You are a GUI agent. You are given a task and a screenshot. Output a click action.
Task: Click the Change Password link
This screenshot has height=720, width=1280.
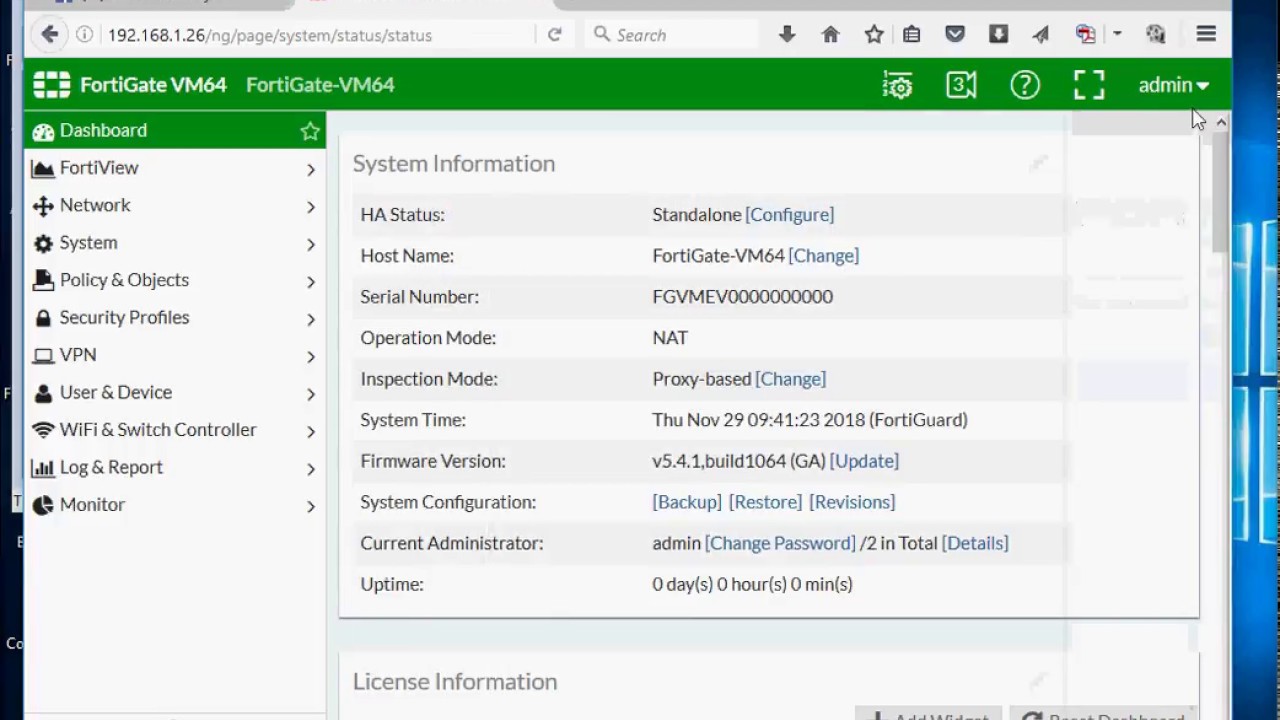[780, 543]
